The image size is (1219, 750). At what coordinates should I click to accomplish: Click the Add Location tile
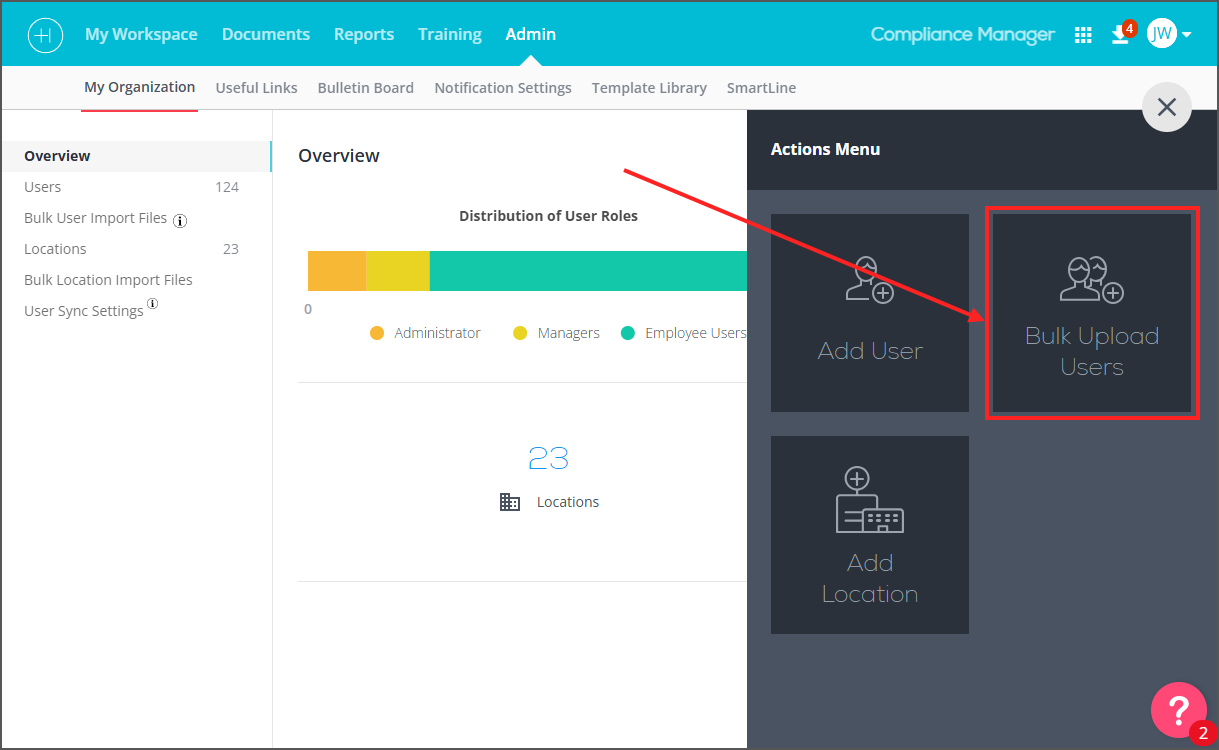point(870,534)
